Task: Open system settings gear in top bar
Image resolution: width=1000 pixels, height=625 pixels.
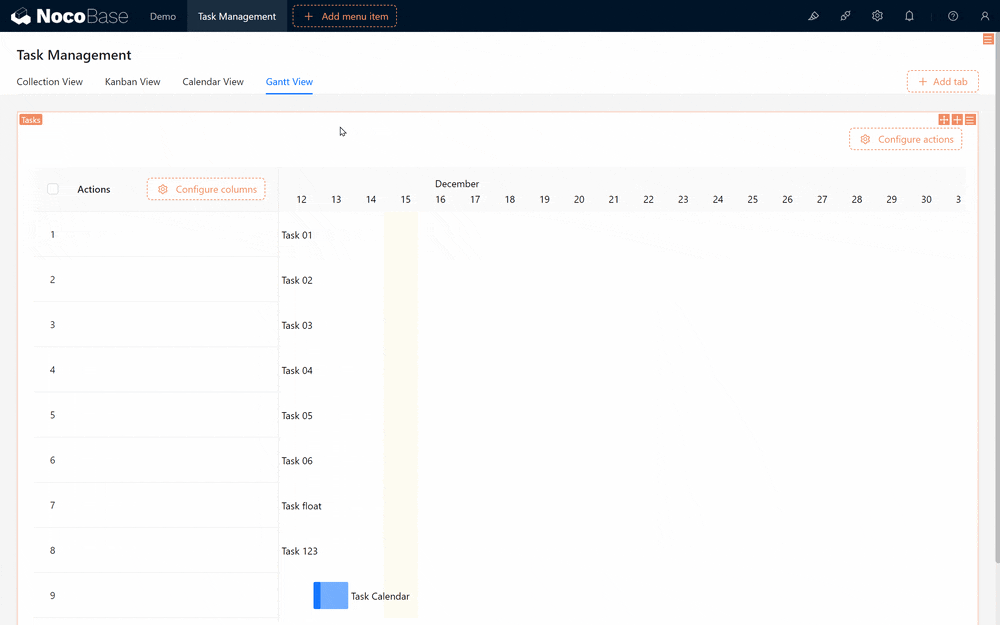Action: (878, 16)
